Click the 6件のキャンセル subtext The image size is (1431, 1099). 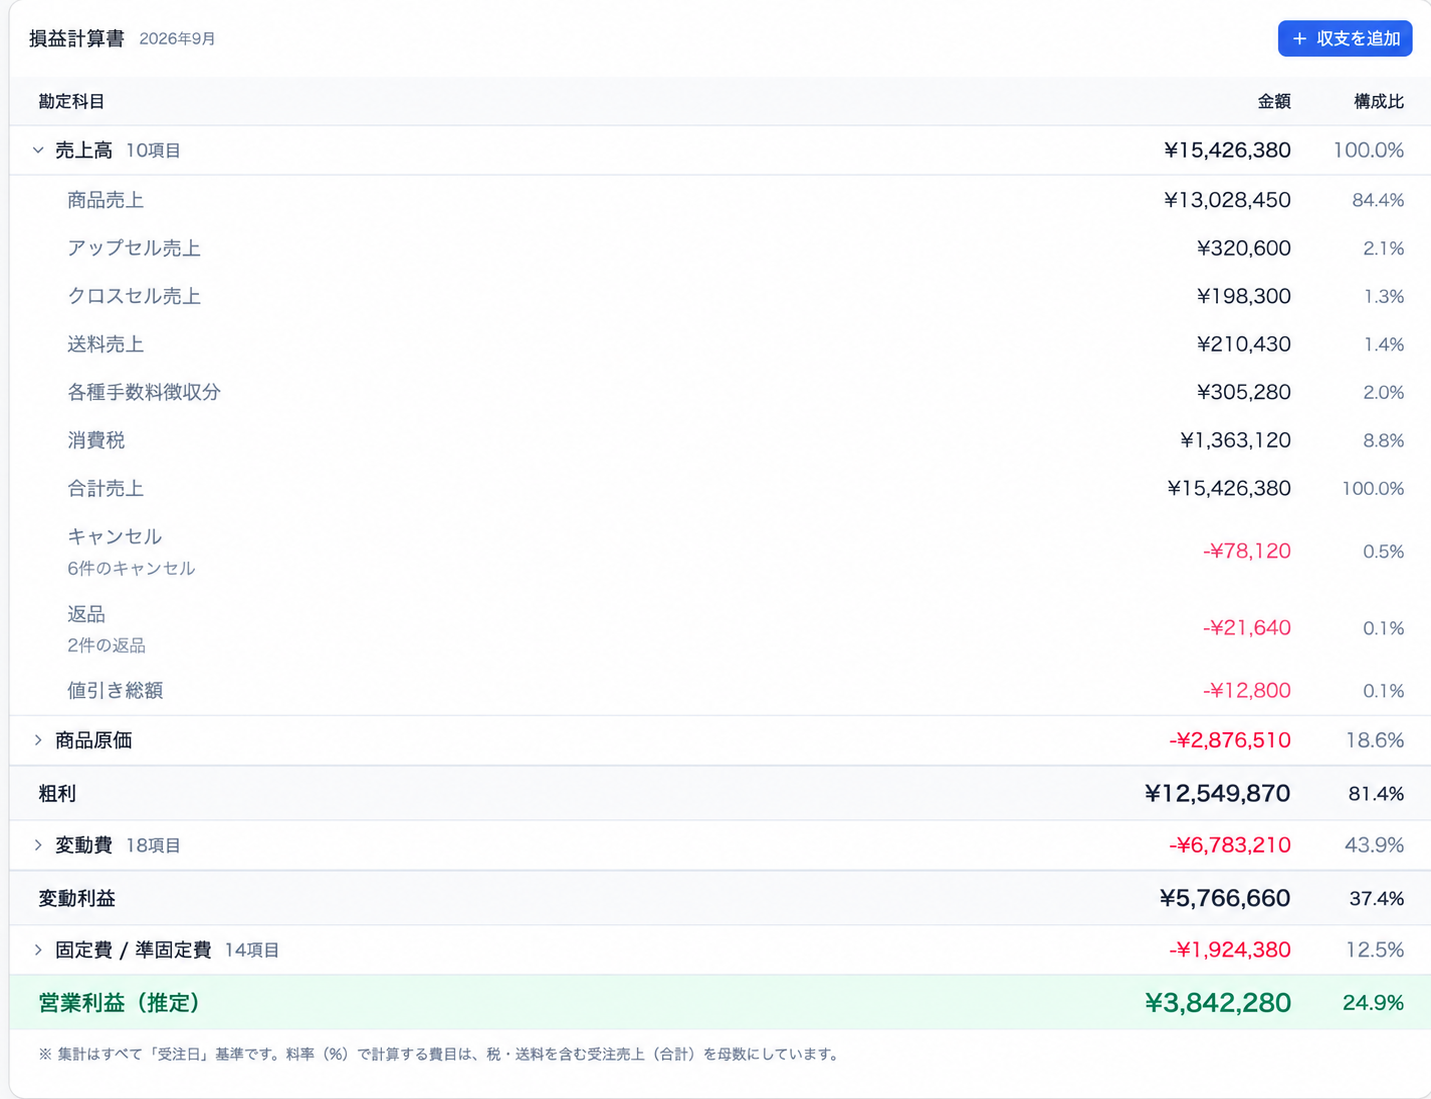point(131,568)
